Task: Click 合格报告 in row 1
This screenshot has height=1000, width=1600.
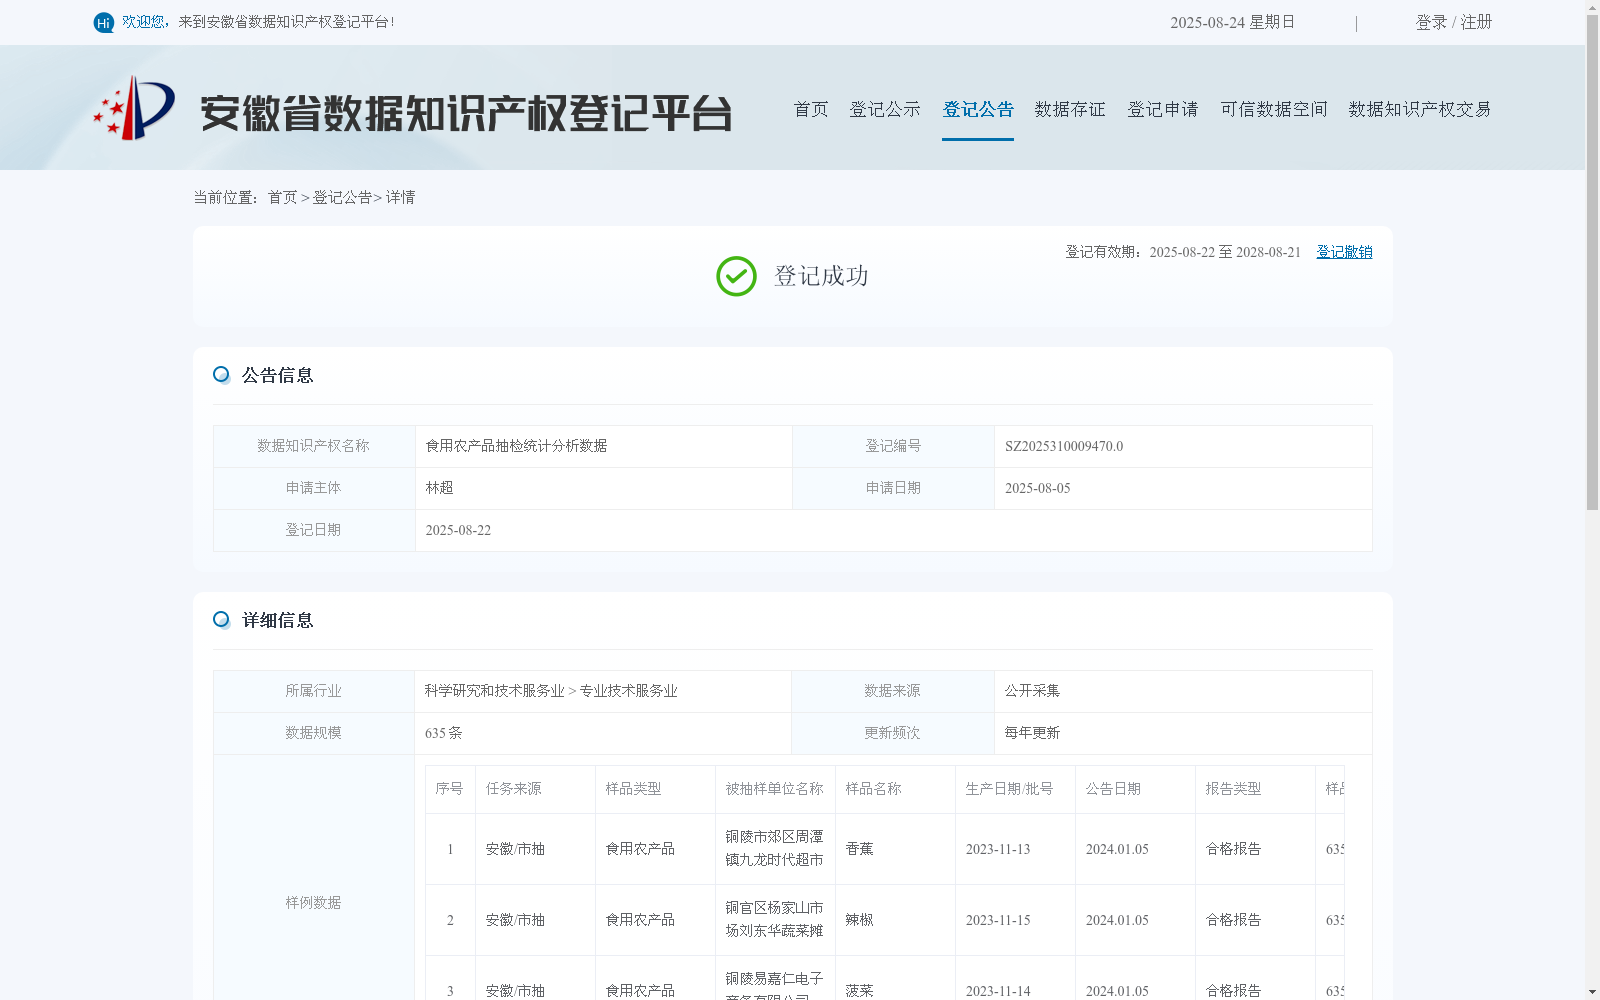Action: (1233, 849)
